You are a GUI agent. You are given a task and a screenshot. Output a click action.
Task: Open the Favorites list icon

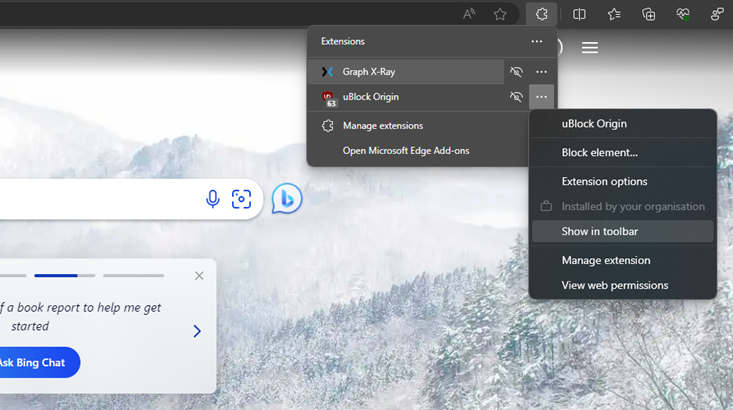click(614, 14)
